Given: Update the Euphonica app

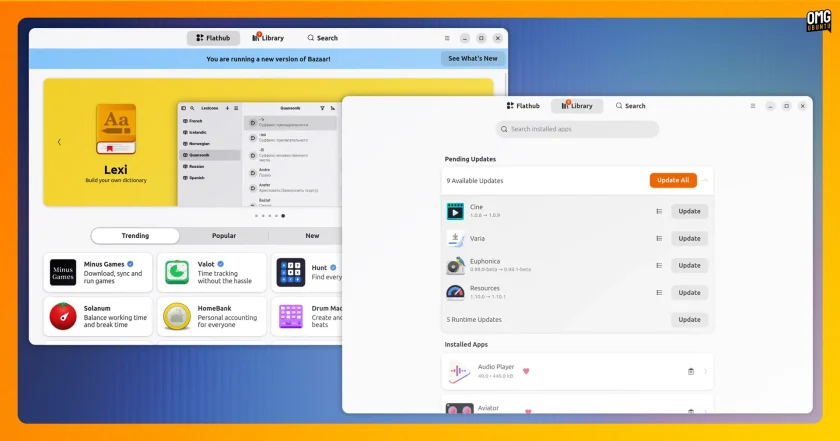Looking at the screenshot, I should [689, 266].
